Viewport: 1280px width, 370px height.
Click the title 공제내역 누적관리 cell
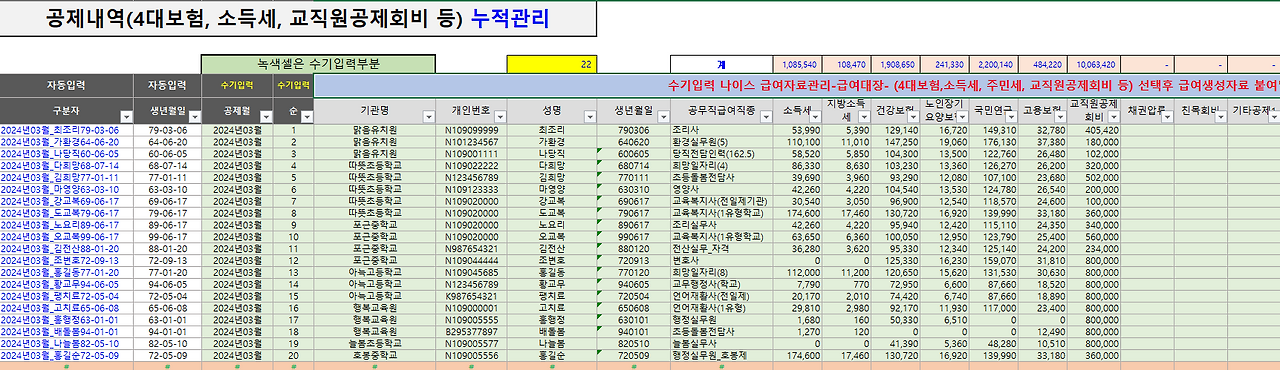[x=298, y=19]
